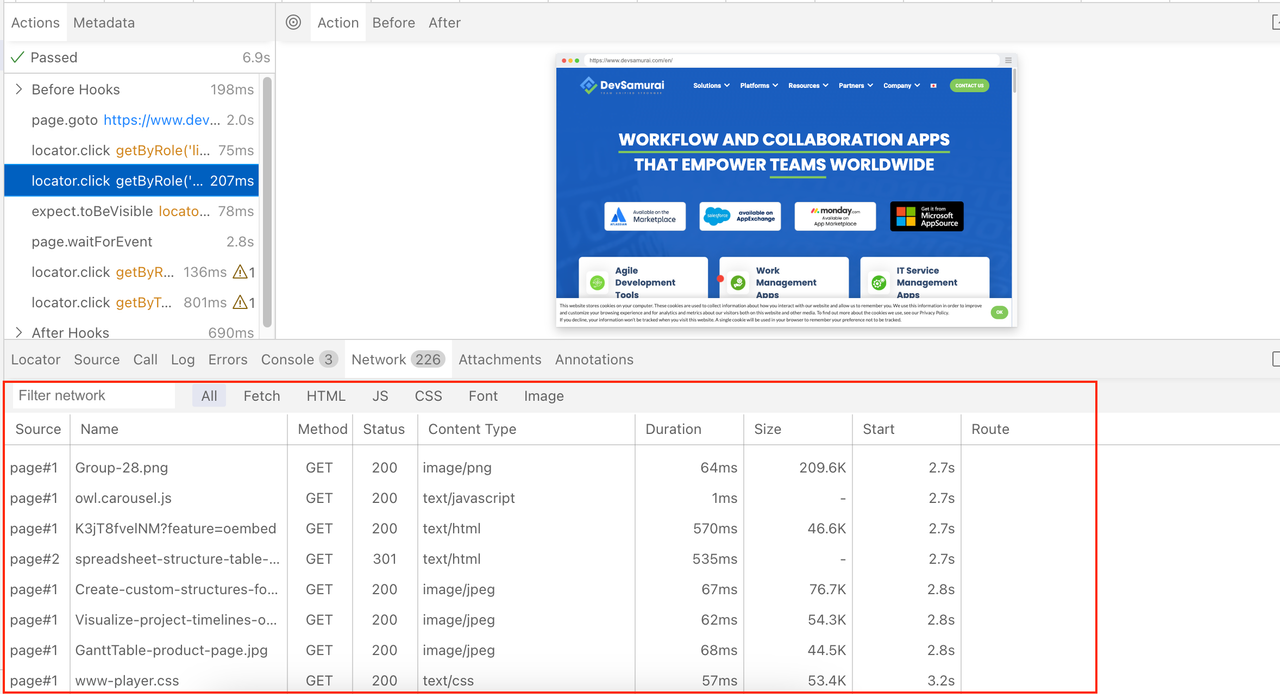Open Platforms dropdown in page snapshot
The width and height of the screenshot is (1280, 694).
(759, 86)
